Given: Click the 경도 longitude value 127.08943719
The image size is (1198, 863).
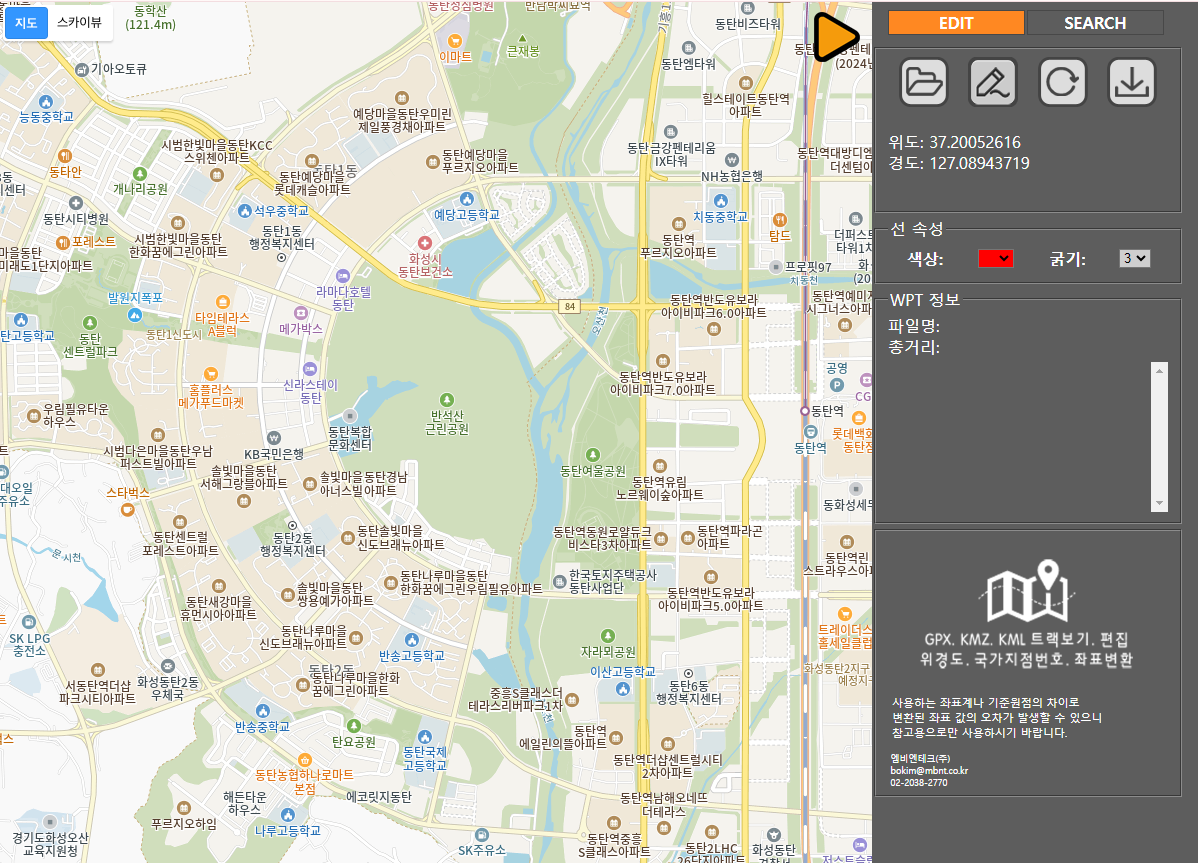Looking at the screenshot, I should (x=979, y=163).
